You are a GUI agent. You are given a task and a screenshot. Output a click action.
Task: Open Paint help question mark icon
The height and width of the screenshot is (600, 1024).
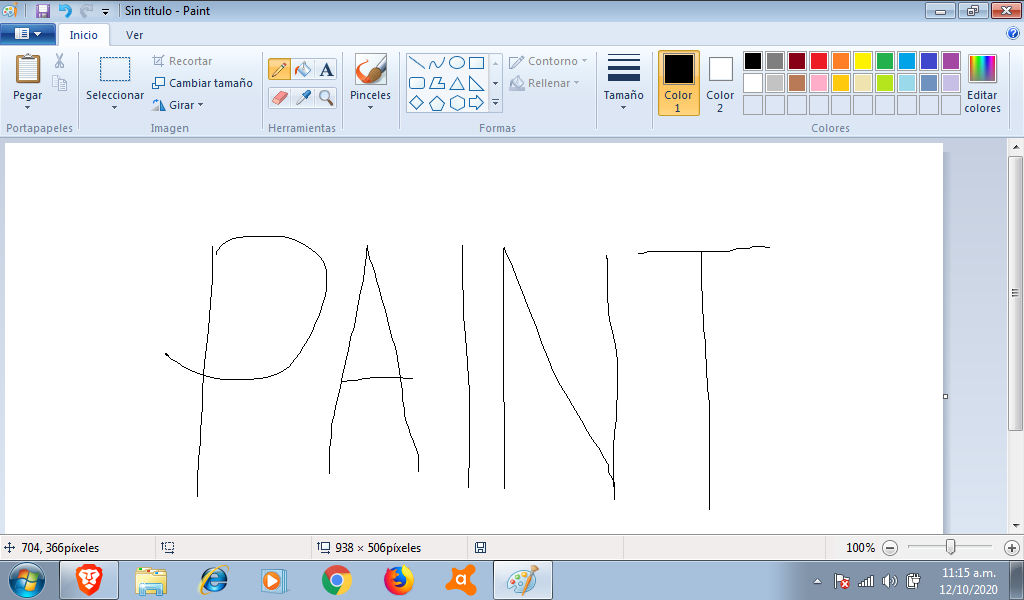click(x=1014, y=33)
